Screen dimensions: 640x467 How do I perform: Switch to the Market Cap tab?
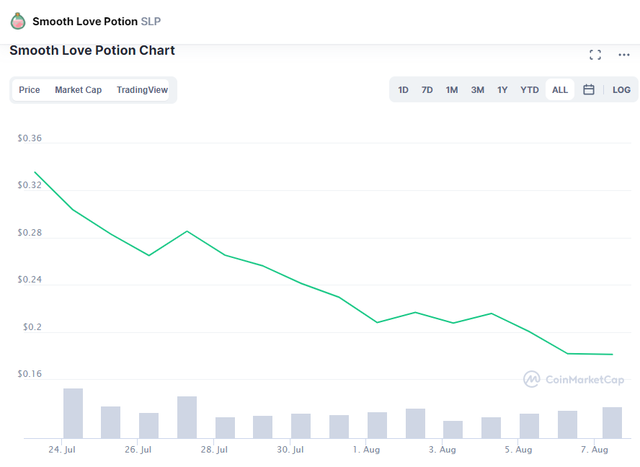(78, 90)
